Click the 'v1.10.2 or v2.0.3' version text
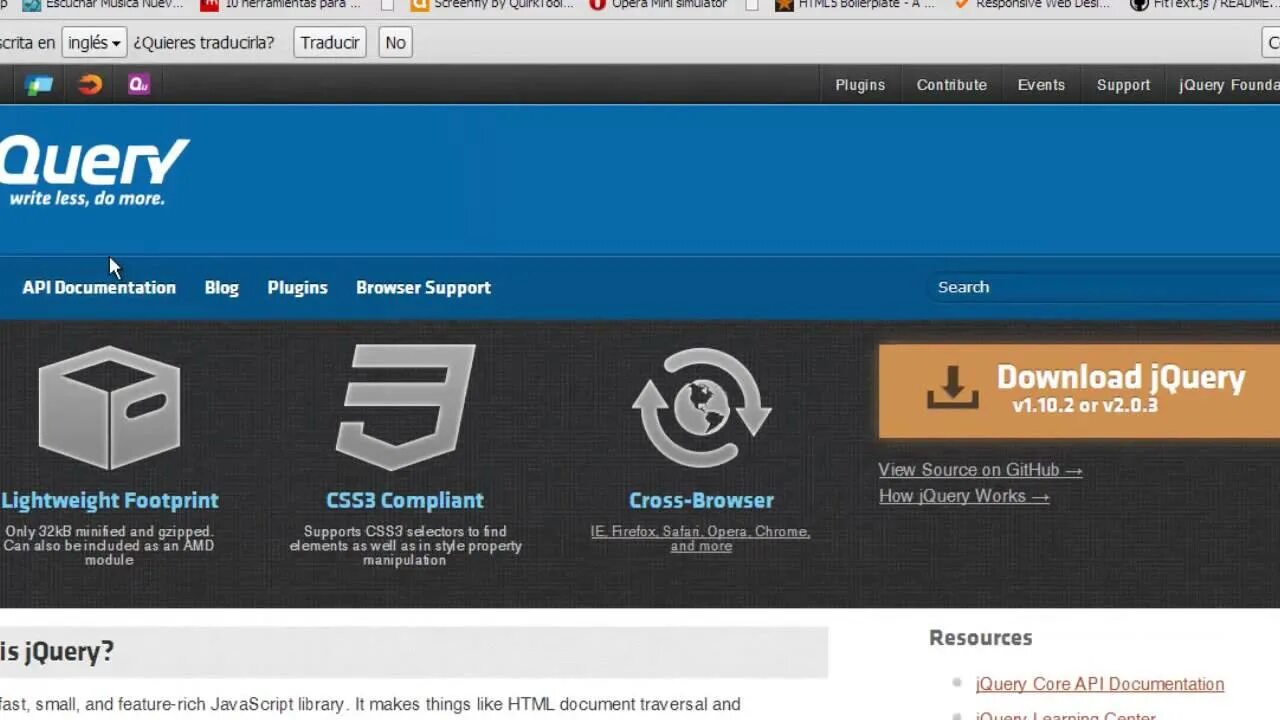 (x=1085, y=406)
